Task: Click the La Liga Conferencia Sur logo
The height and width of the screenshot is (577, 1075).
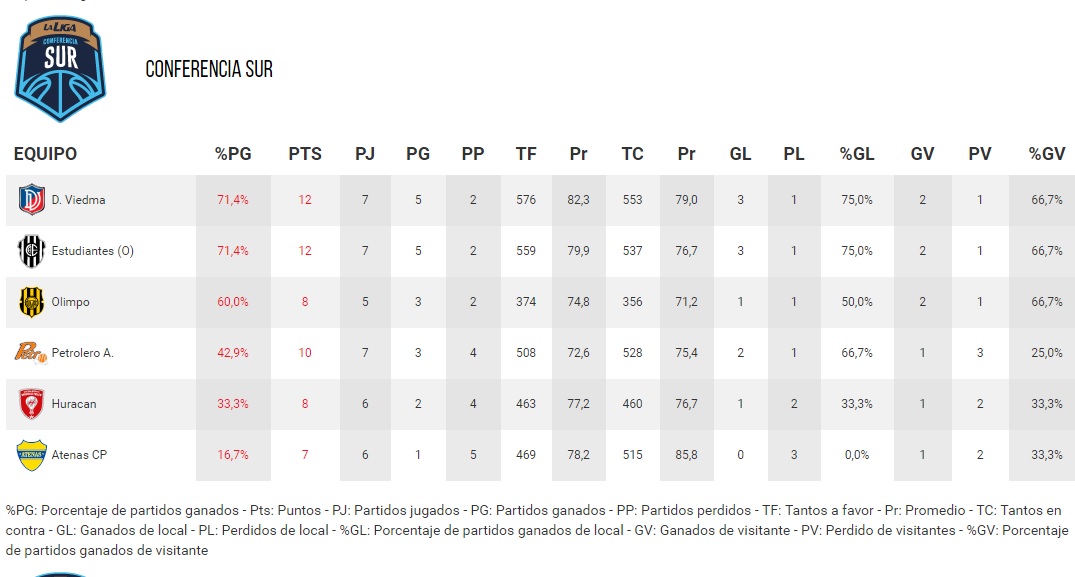Action: point(61,68)
